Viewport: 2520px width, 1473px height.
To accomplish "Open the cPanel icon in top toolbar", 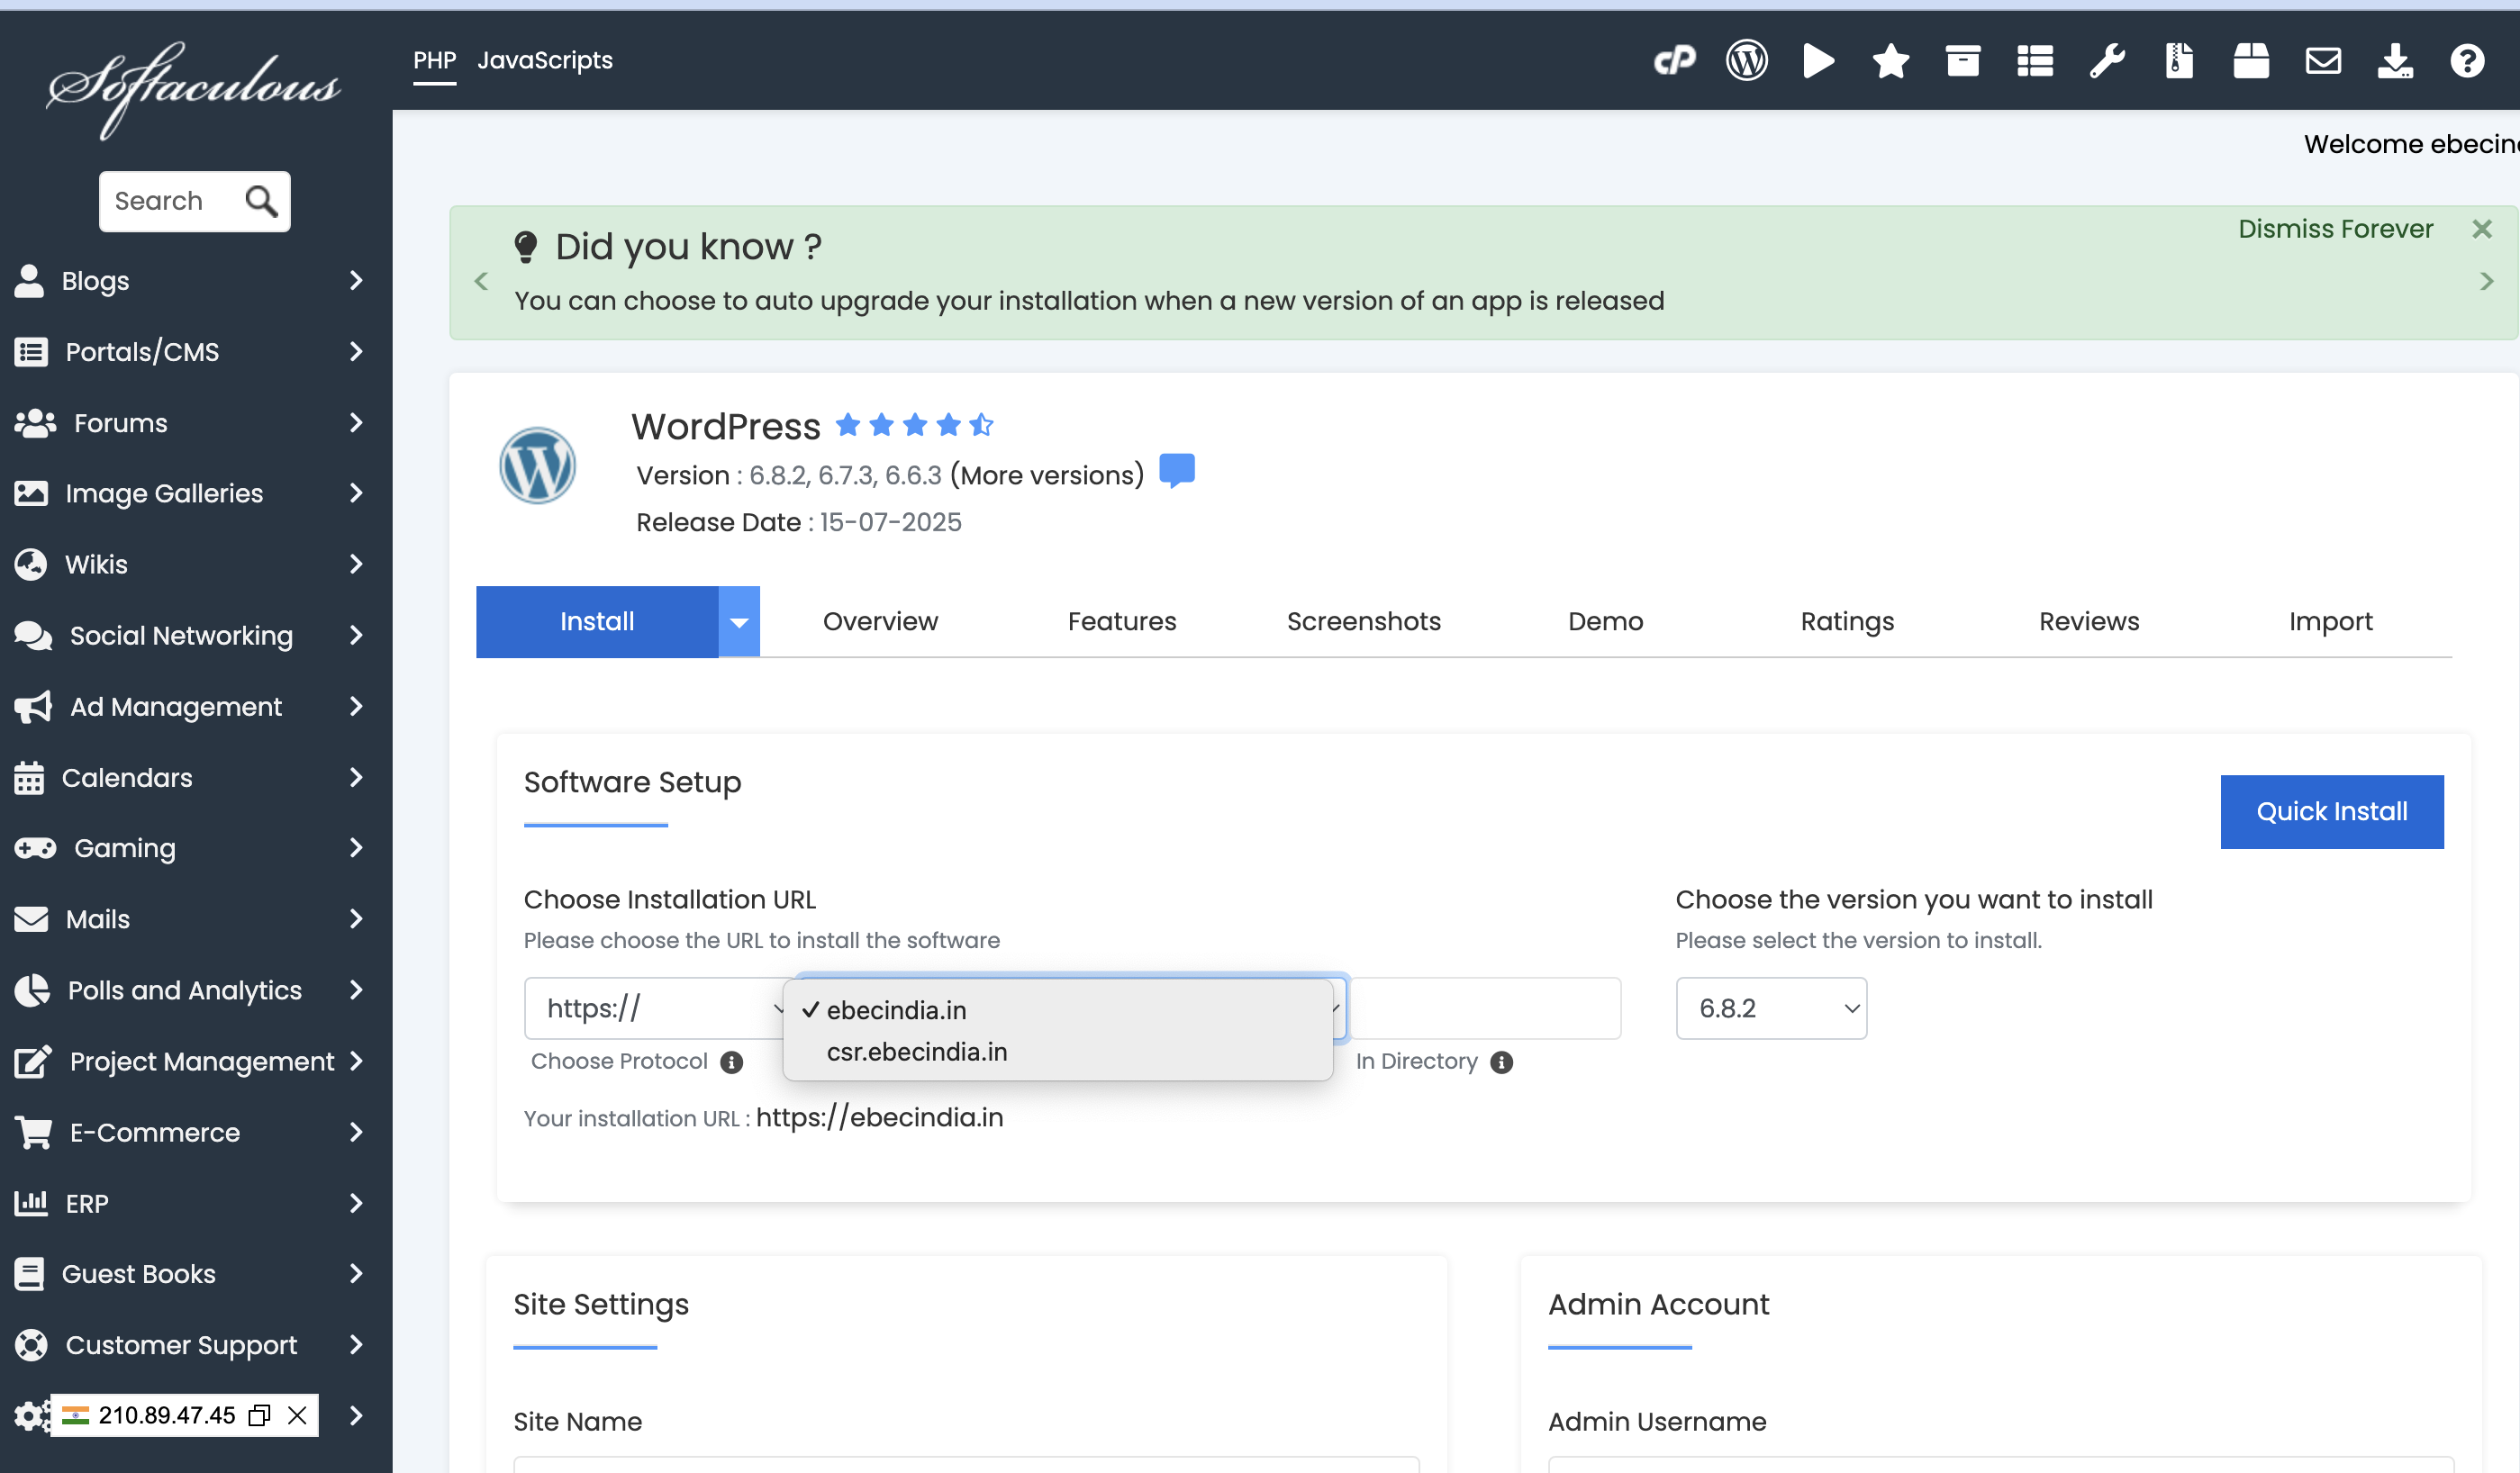I will pos(1674,61).
